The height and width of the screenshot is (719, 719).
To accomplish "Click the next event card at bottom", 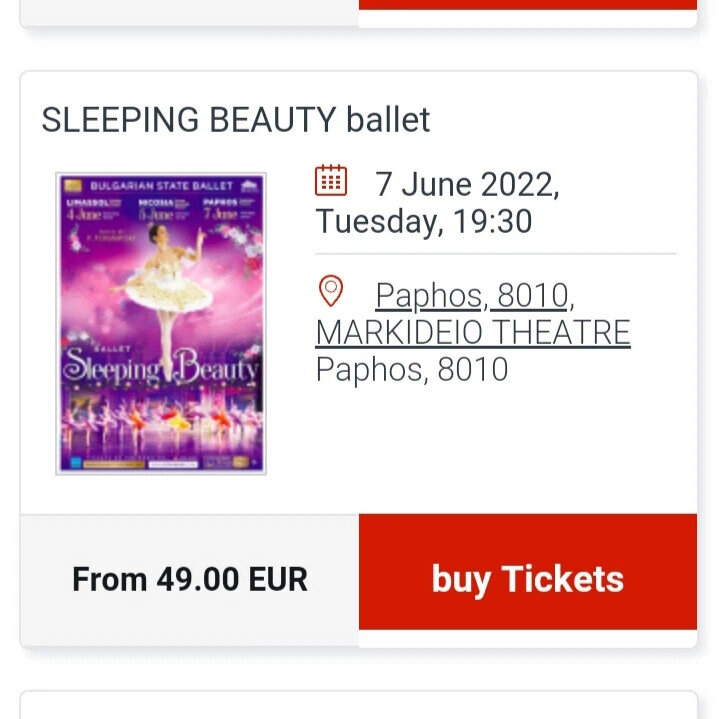I will [x=359, y=705].
